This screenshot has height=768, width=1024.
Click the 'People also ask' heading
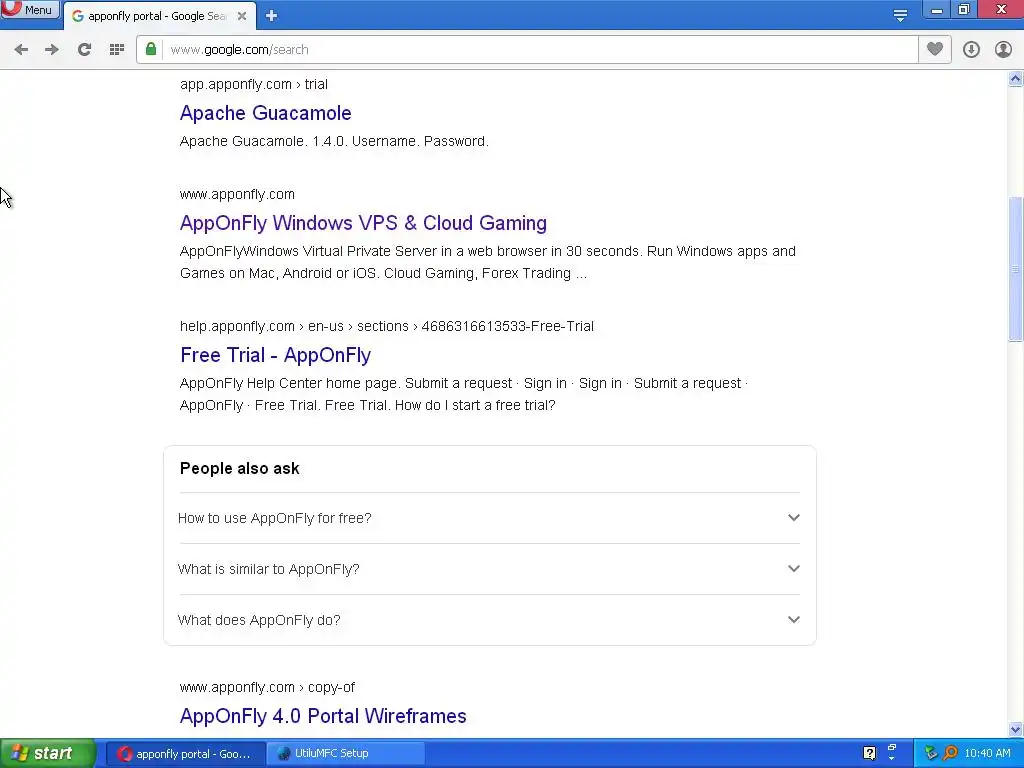(240, 468)
